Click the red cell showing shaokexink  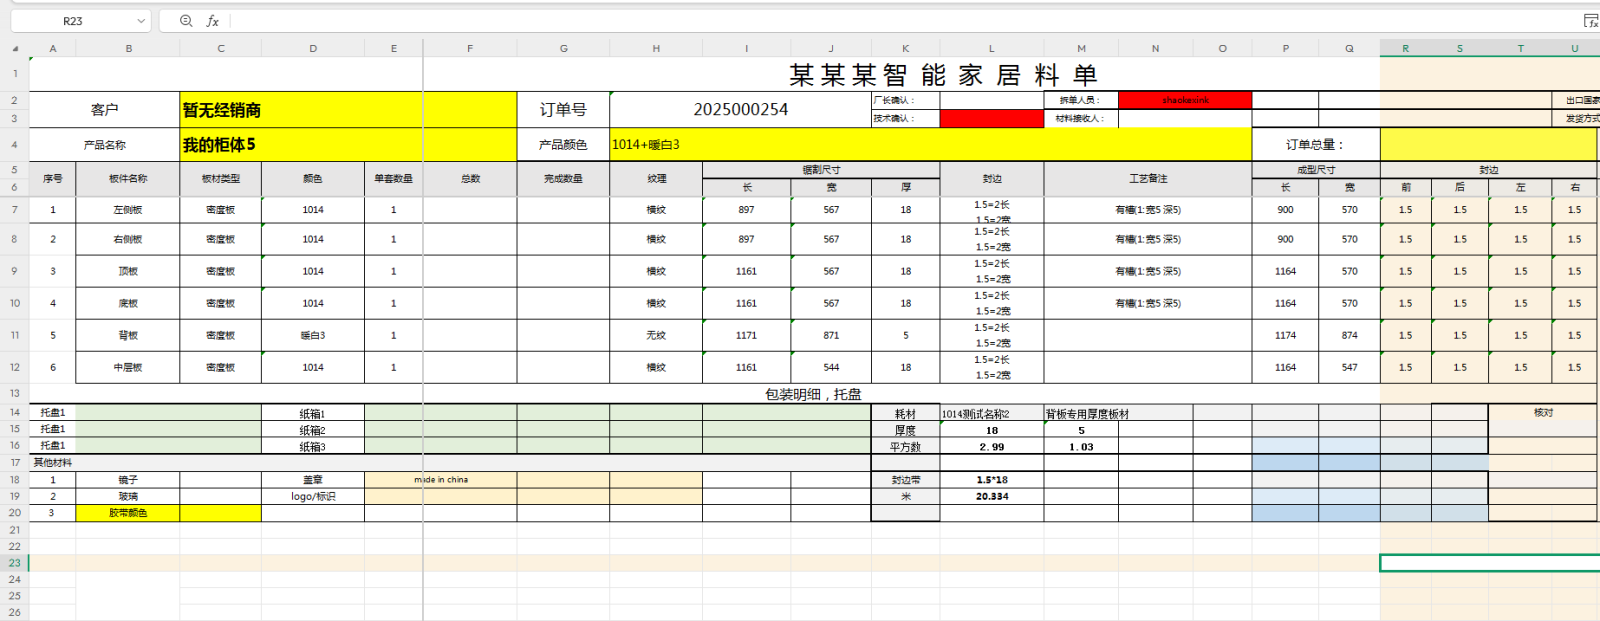click(1185, 100)
